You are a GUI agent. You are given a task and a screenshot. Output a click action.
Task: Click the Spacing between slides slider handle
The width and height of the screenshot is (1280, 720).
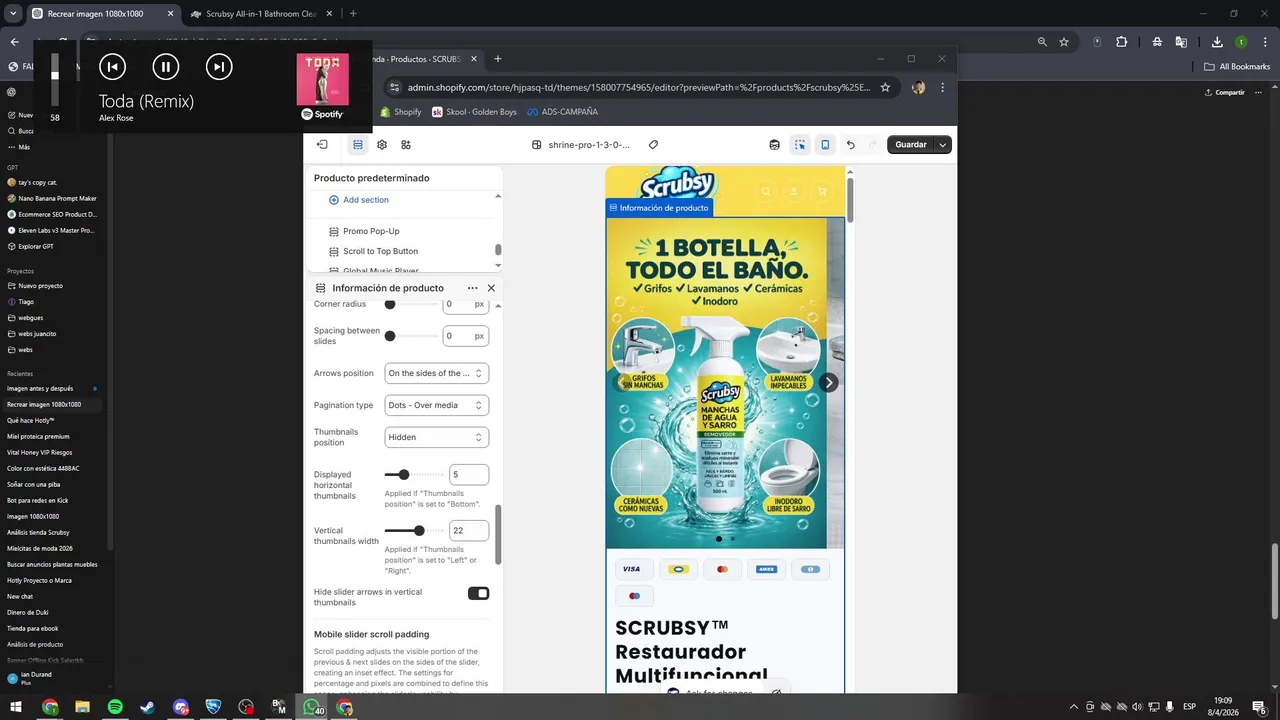click(390, 336)
